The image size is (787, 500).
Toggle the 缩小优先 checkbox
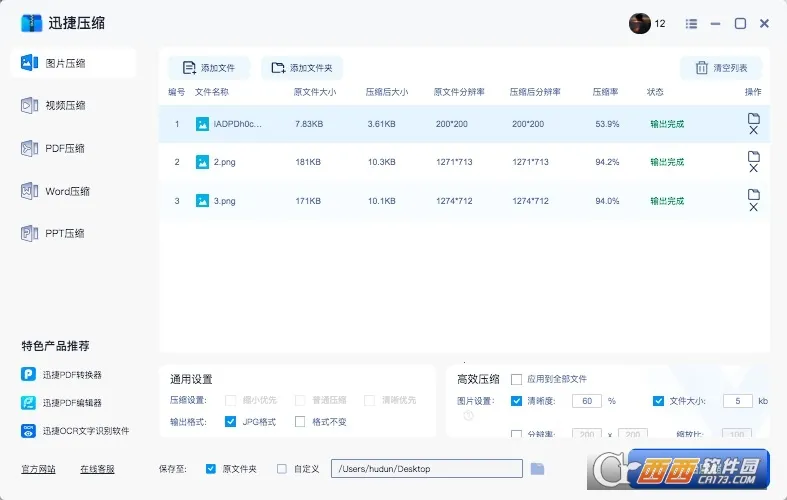(x=230, y=400)
